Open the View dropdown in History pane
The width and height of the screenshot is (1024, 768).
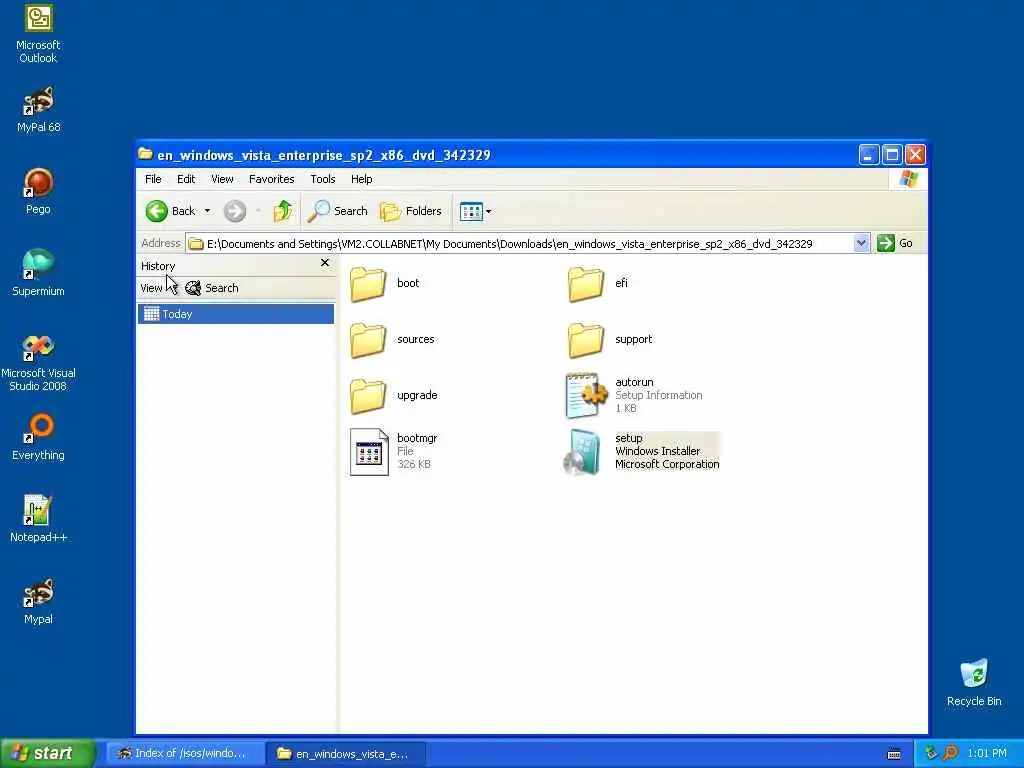[157, 288]
